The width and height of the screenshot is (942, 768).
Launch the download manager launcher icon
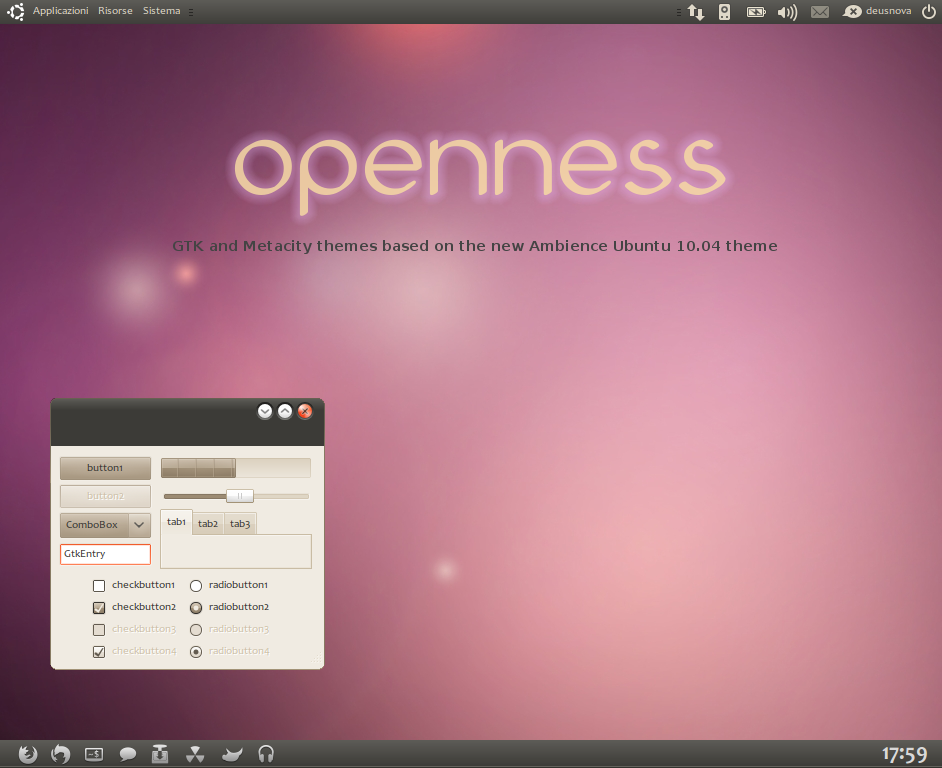click(160, 754)
